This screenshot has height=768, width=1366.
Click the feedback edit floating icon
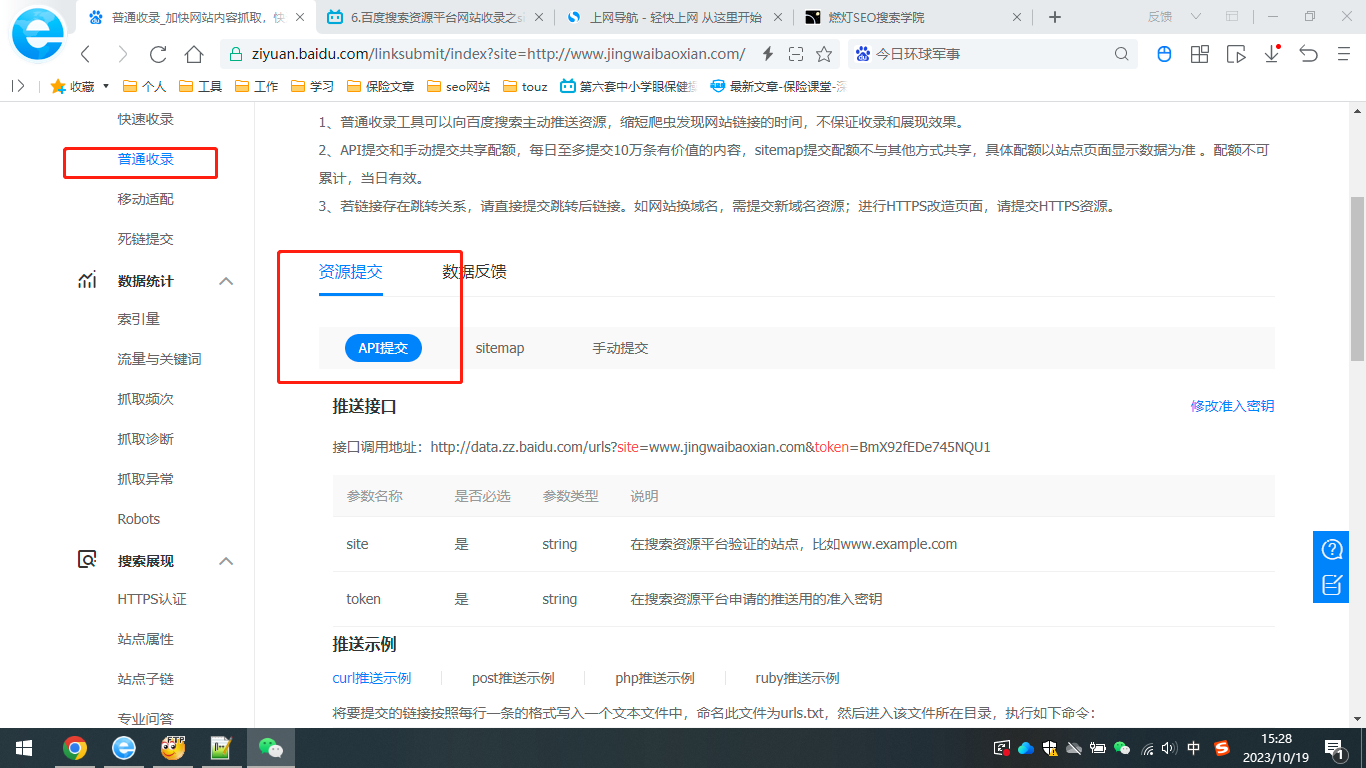click(1332, 585)
